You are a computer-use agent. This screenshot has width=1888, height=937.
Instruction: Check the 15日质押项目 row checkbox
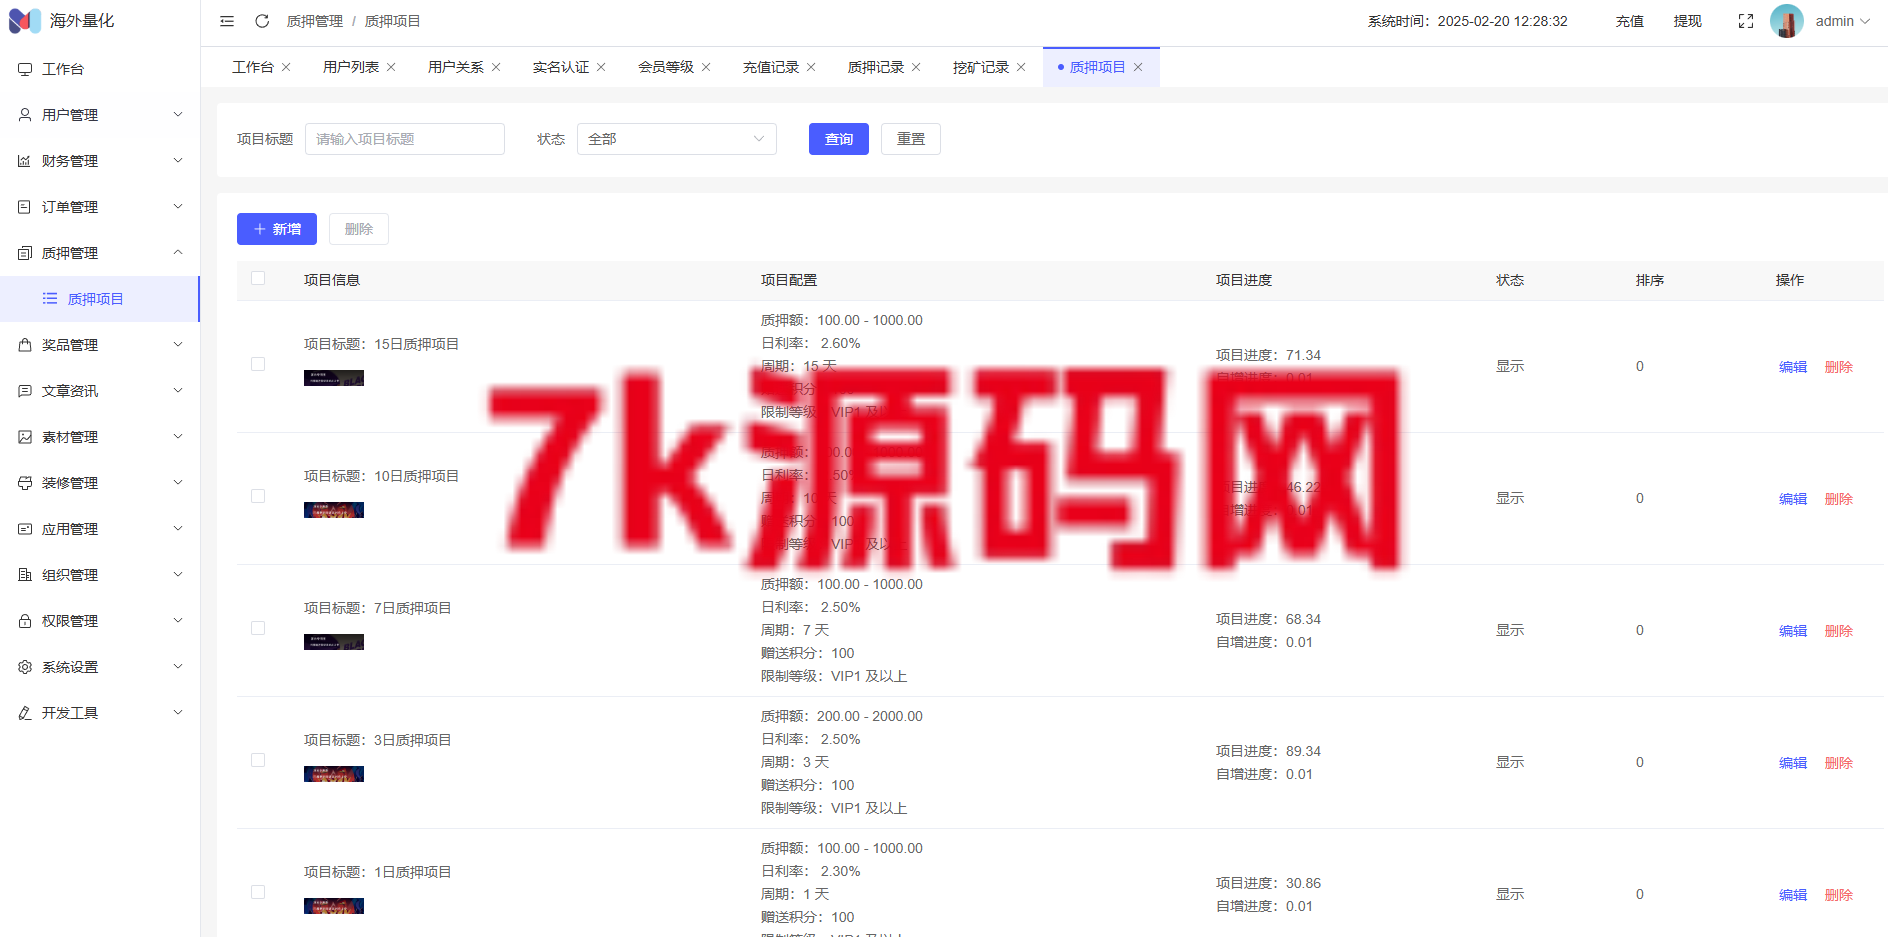(258, 364)
